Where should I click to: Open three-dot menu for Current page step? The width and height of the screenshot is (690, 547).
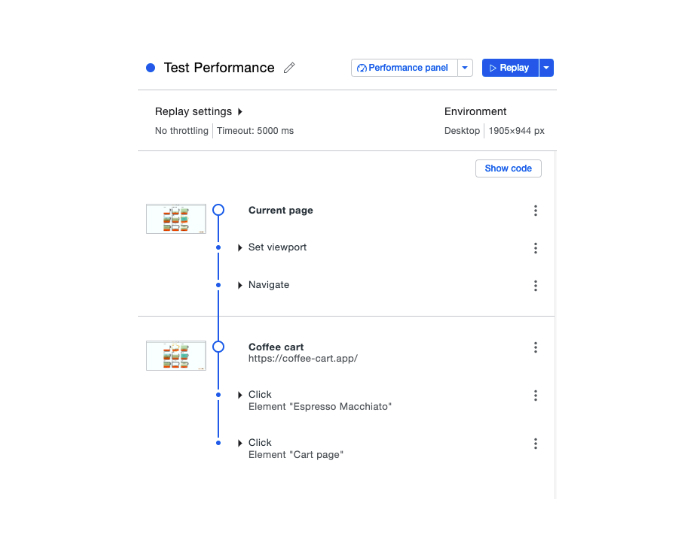coord(536,211)
